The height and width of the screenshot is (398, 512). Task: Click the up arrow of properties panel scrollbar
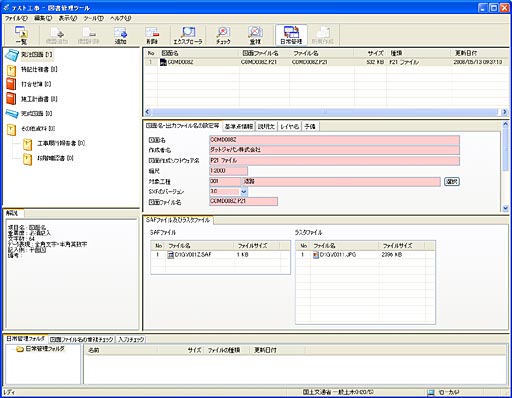coord(505,124)
